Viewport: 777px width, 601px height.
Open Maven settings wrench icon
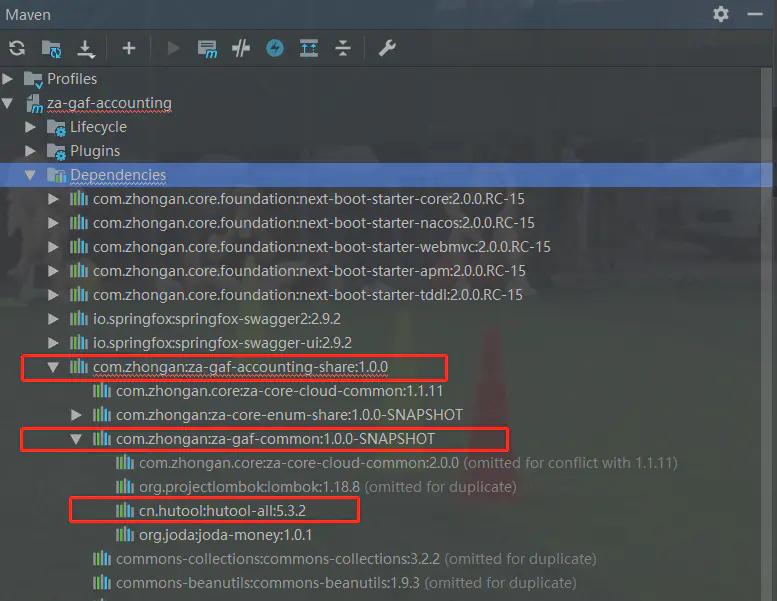(387, 48)
